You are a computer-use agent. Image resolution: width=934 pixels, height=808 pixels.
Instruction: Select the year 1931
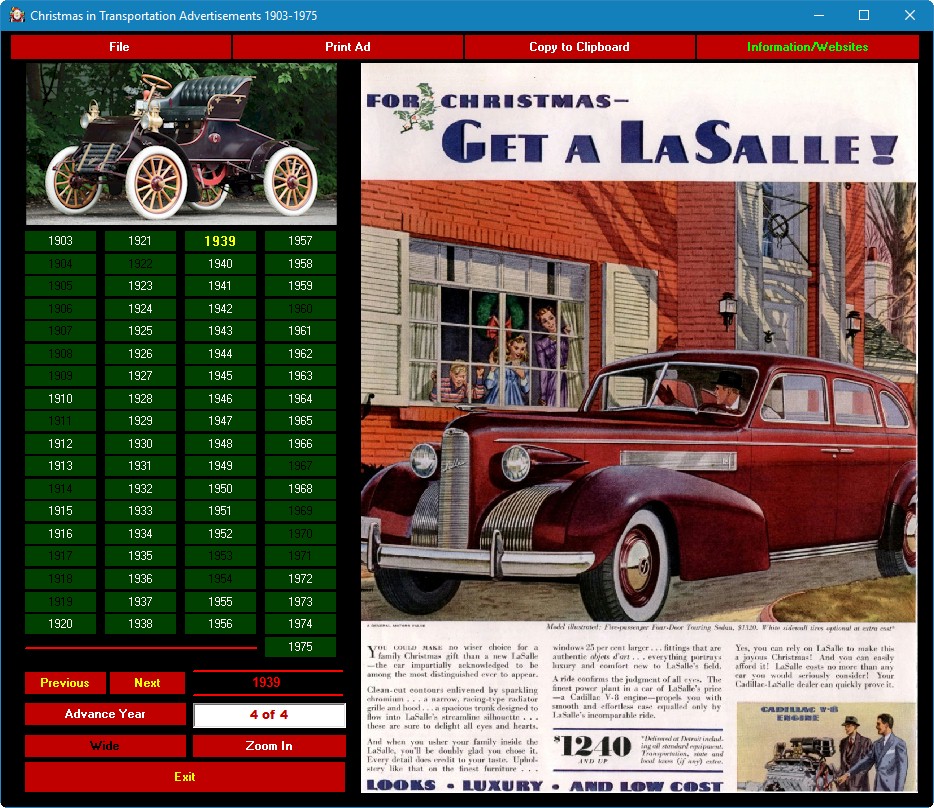coord(140,466)
